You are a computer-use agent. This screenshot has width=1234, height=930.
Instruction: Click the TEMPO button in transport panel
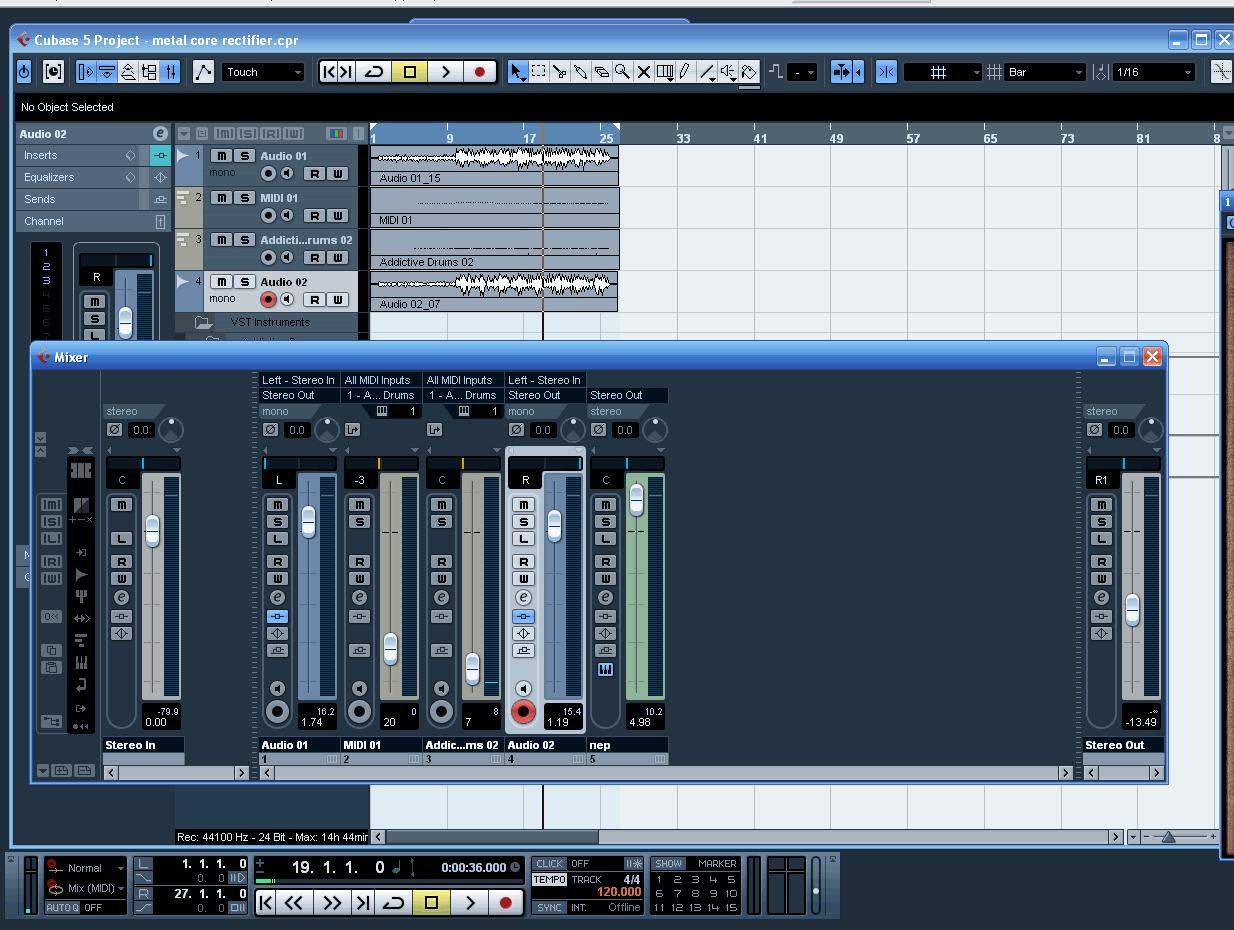click(x=549, y=880)
